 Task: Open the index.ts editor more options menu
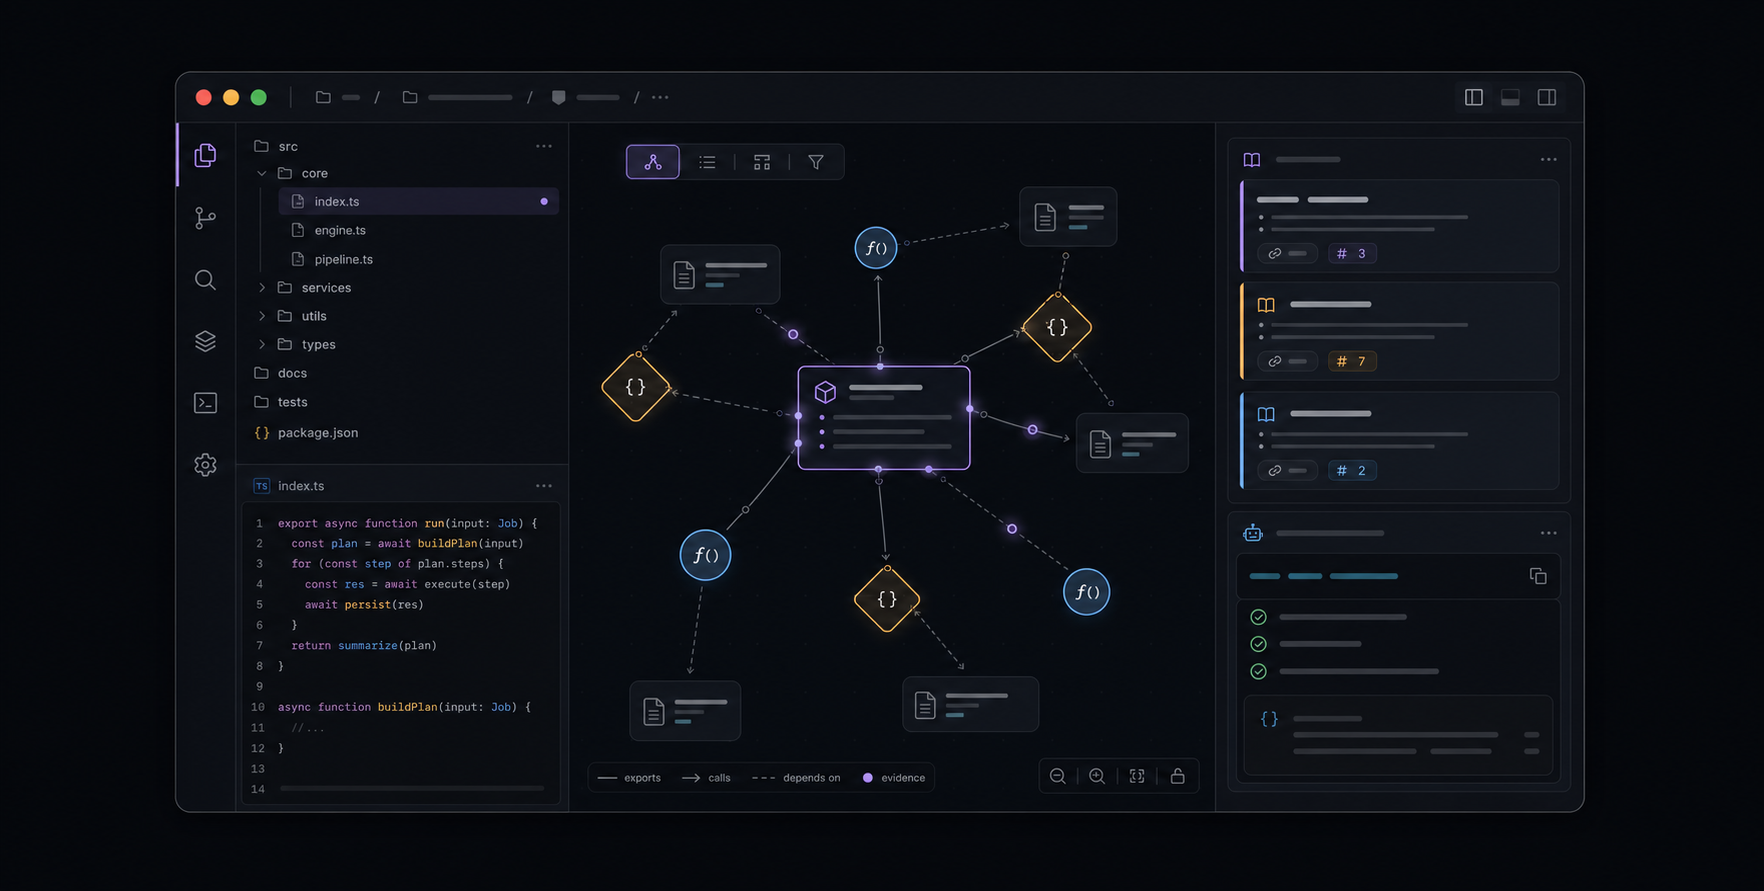pyautogui.click(x=544, y=486)
